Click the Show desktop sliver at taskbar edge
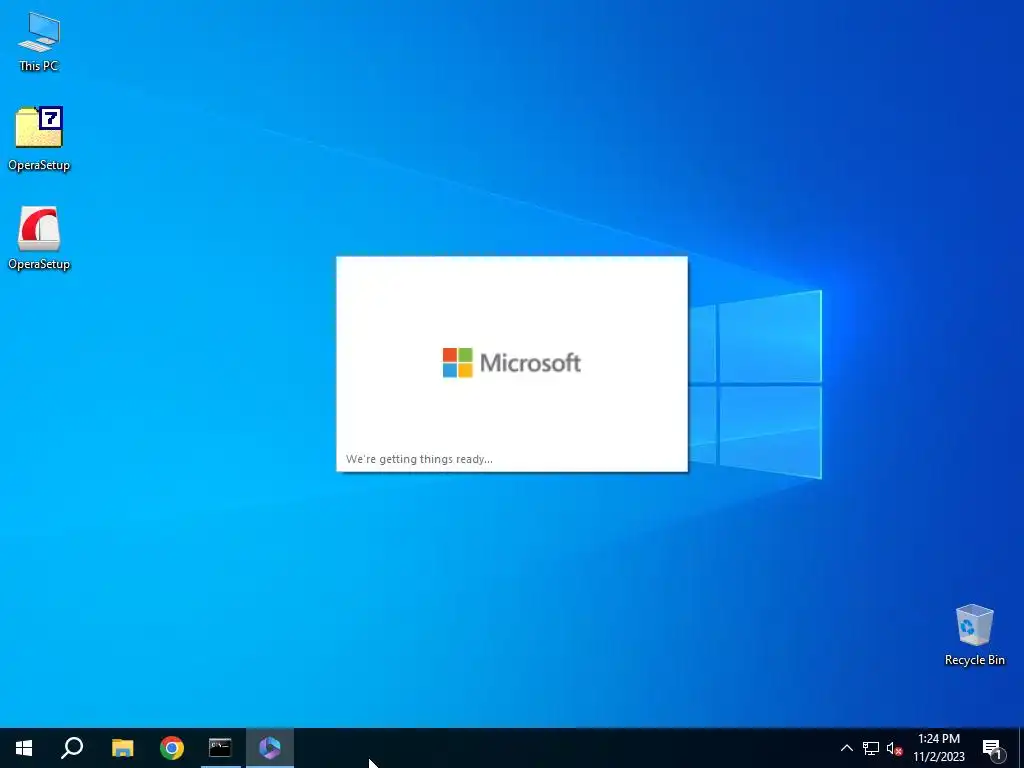This screenshot has width=1024, height=768. coord(1021,748)
